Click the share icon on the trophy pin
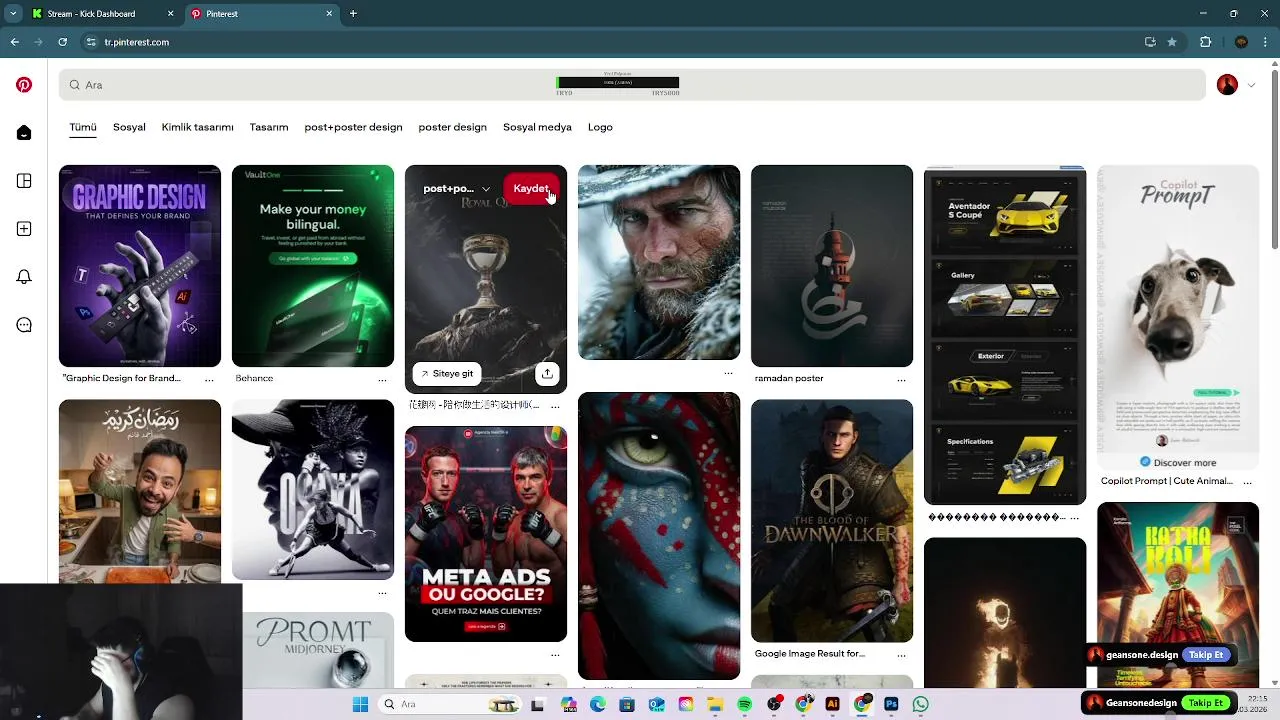1280x720 pixels. 547,373
